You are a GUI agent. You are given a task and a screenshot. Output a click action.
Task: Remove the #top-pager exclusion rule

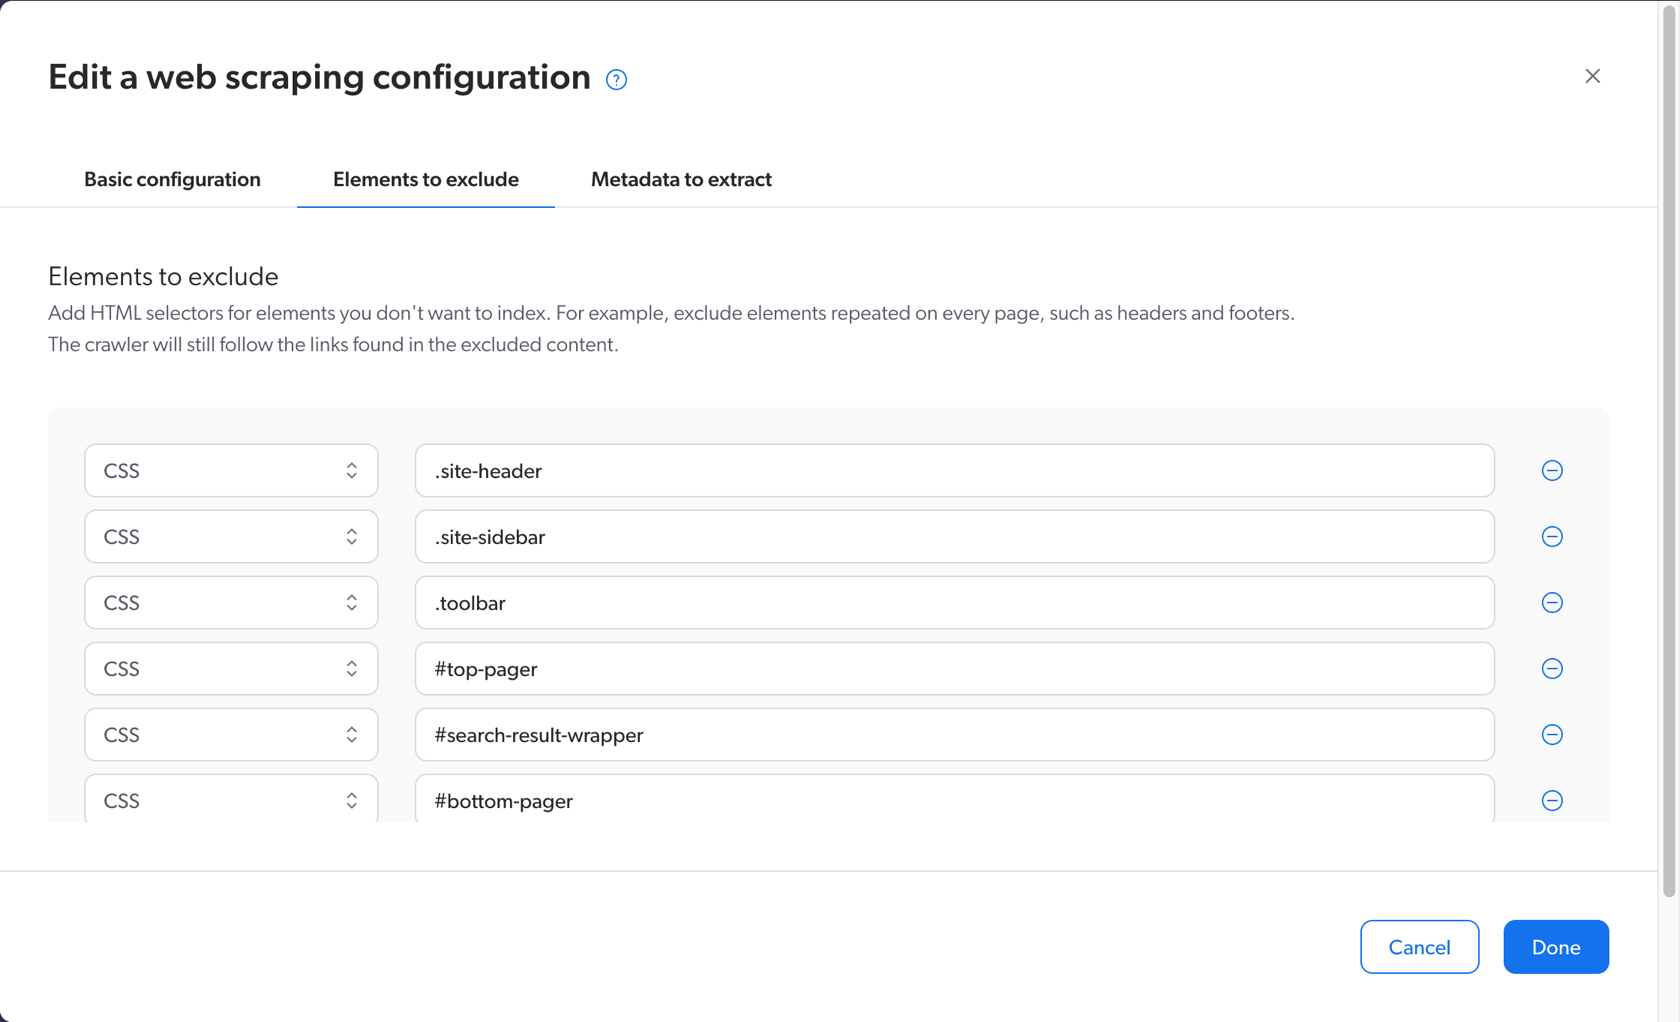pyautogui.click(x=1552, y=668)
